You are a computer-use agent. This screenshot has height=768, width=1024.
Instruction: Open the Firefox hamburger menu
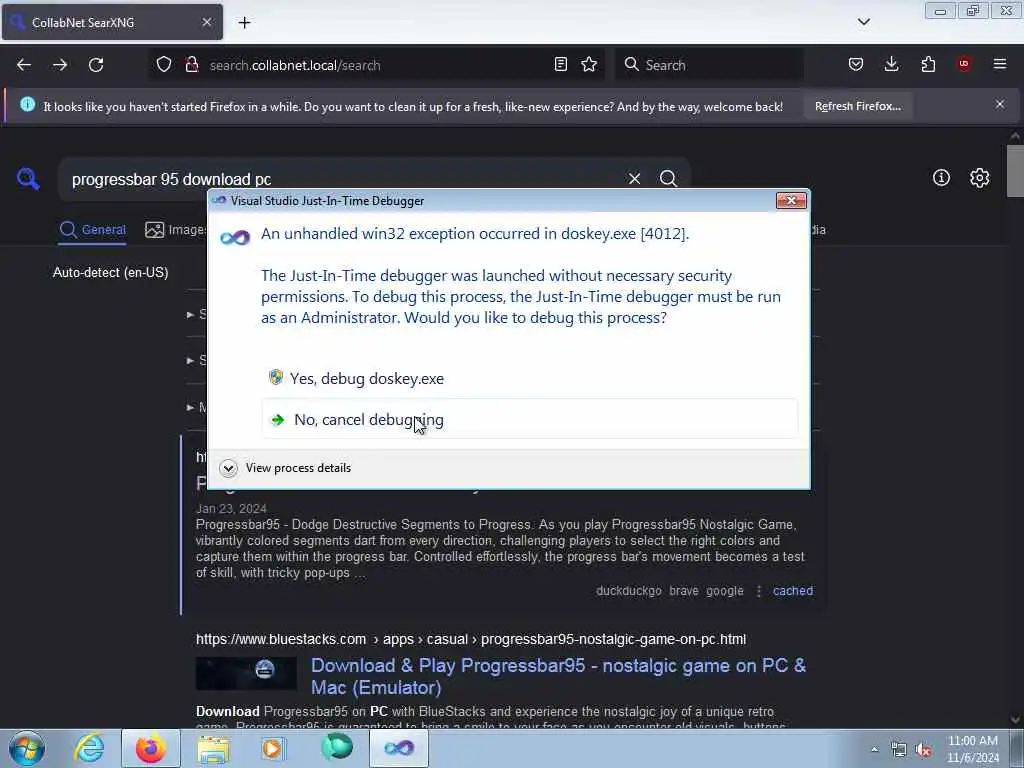point(1000,64)
